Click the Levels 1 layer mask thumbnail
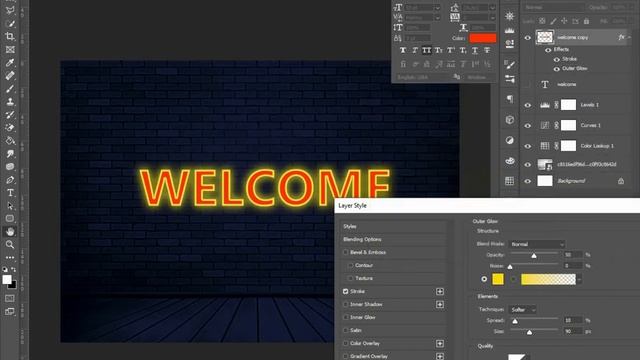The image size is (640, 360). pyautogui.click(x=568, y=105)
